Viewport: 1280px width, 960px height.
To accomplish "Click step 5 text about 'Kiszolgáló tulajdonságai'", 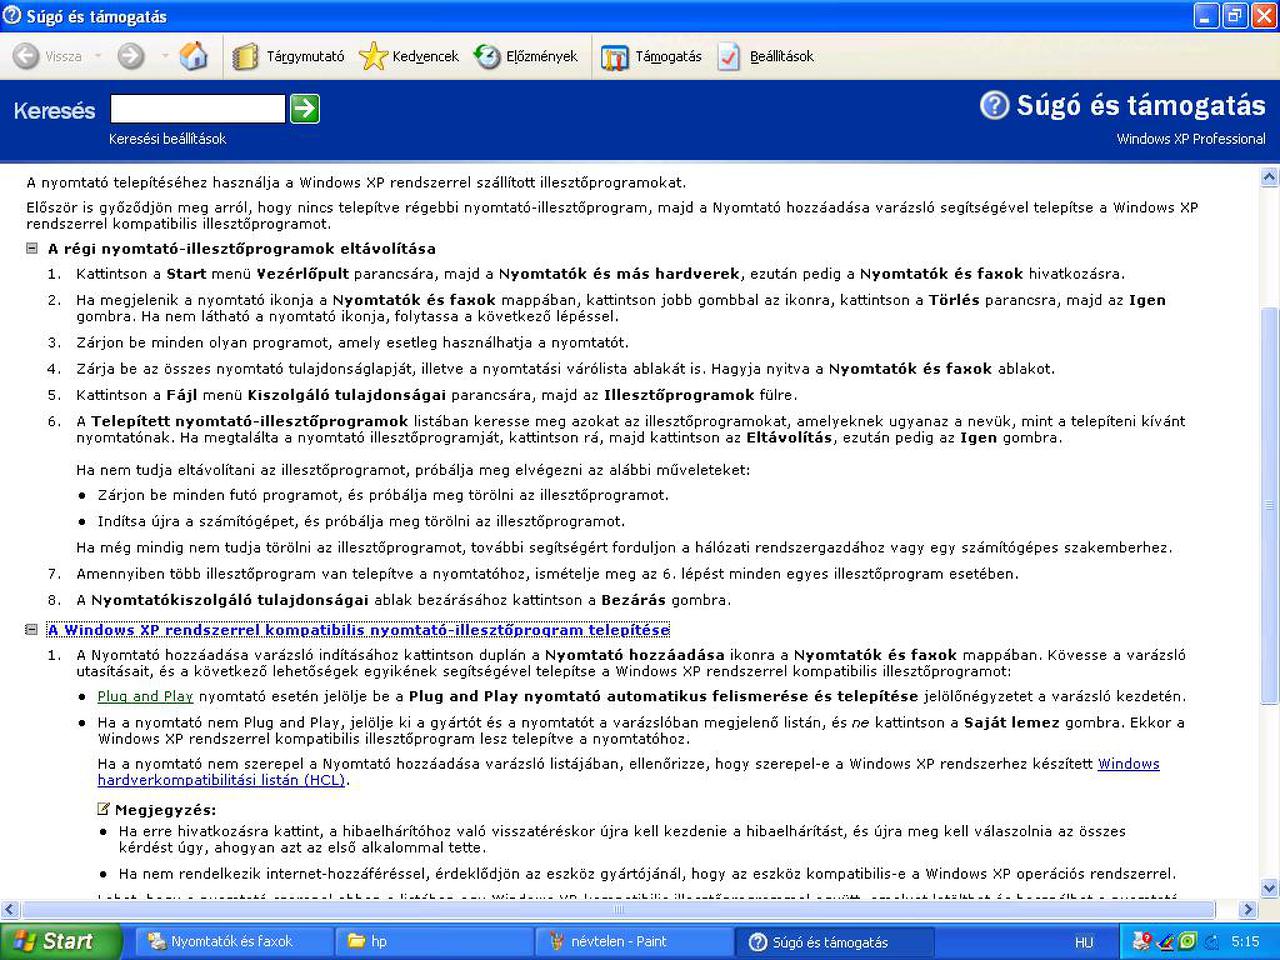I will (x=436, y=395).
